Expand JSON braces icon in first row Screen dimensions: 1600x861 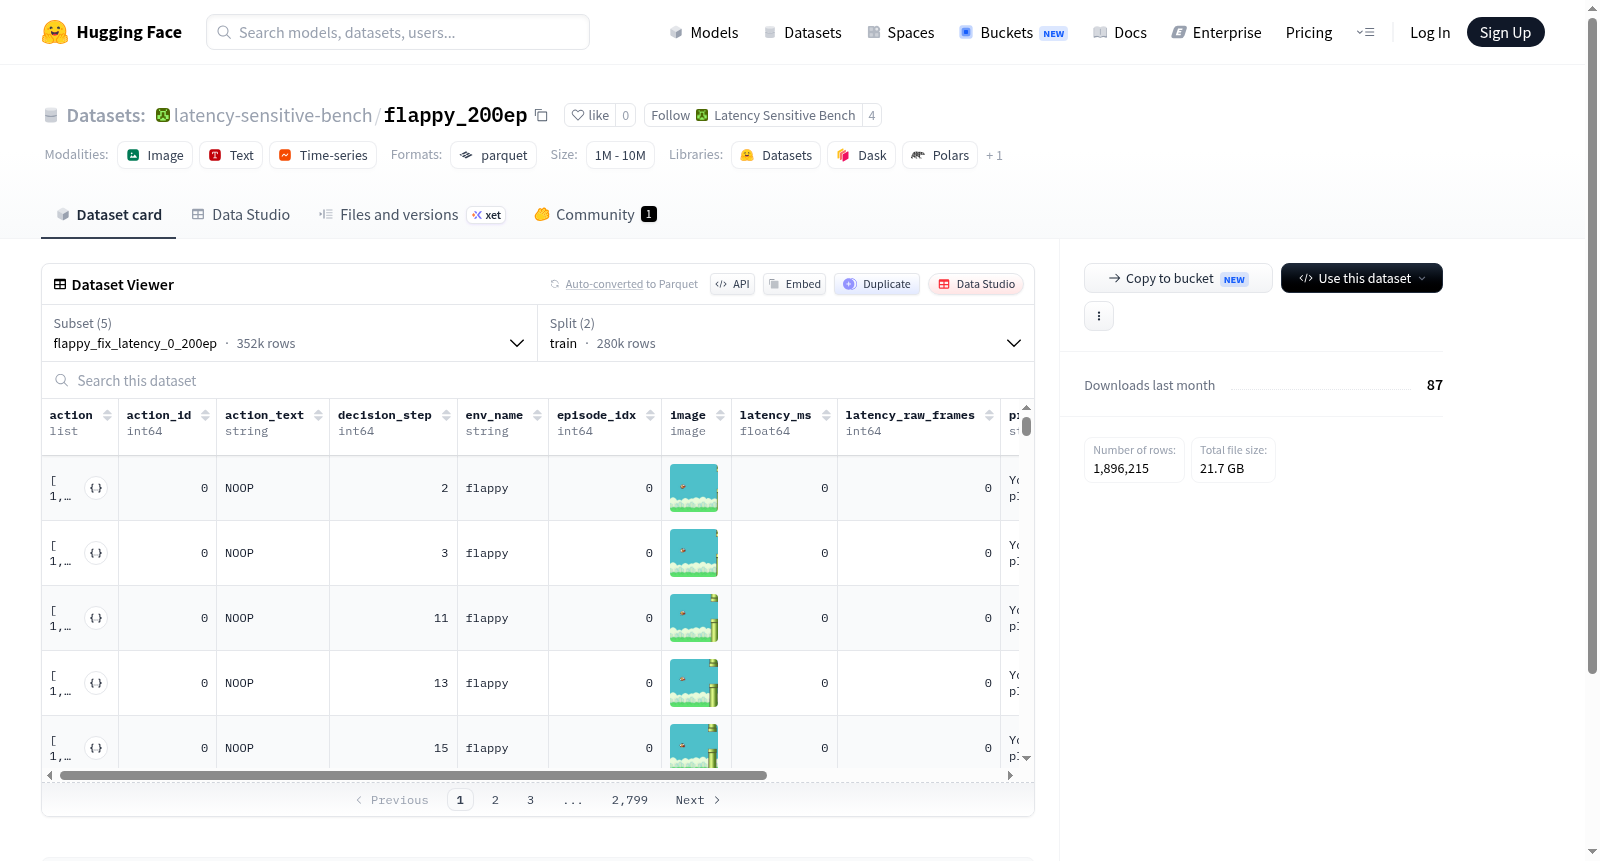(96, 488)
